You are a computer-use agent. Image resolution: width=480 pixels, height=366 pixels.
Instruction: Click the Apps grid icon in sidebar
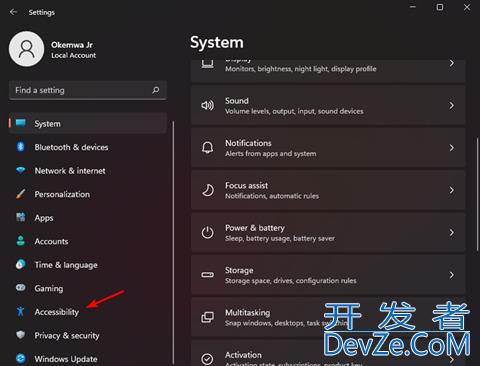click(x=21, y=217)
